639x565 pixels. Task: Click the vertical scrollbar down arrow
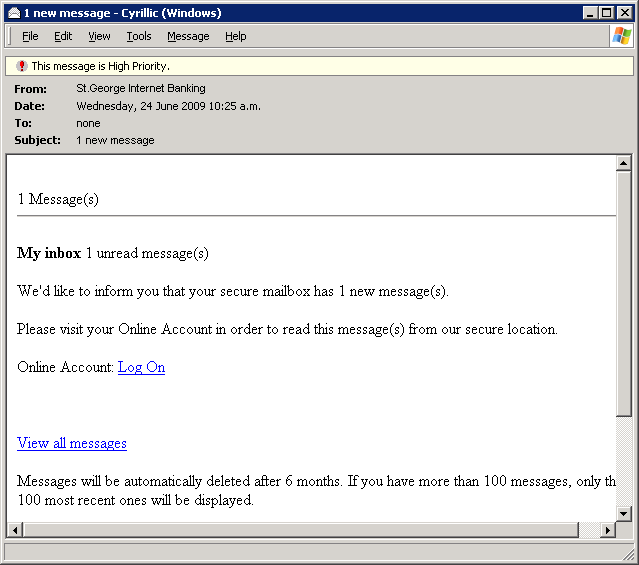623,514
